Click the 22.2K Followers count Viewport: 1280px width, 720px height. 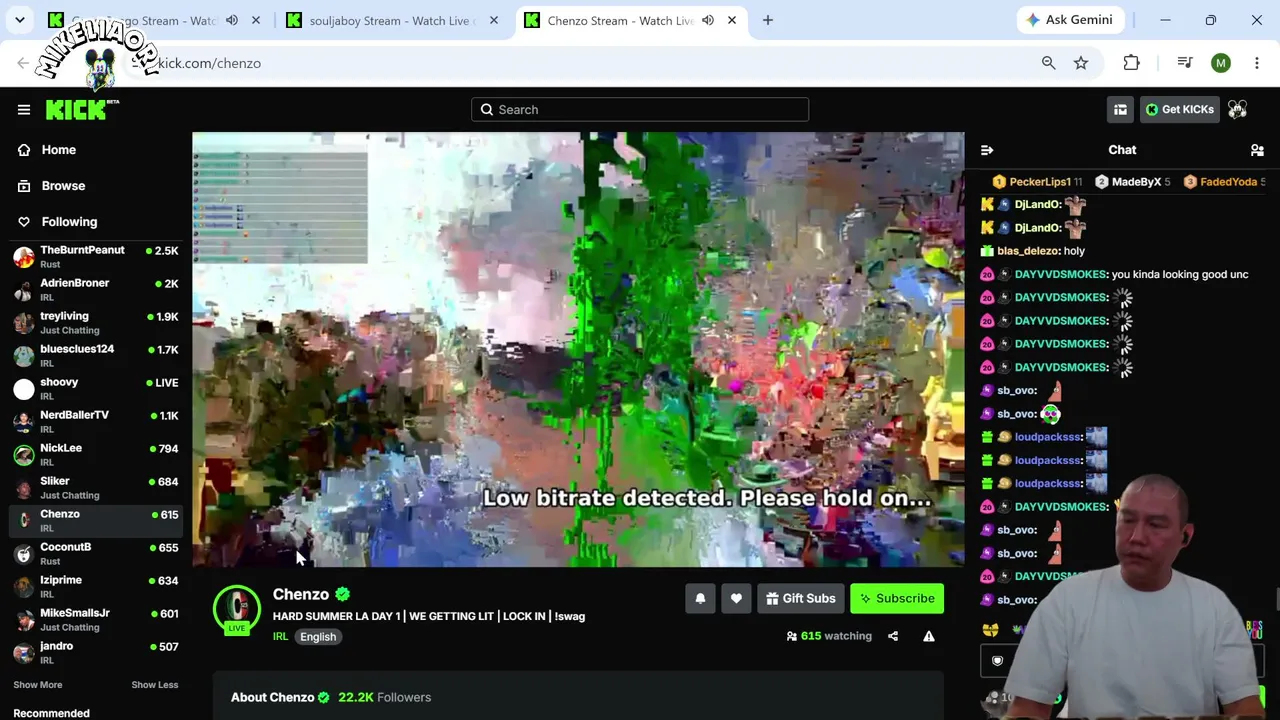[x=384, y=697]
